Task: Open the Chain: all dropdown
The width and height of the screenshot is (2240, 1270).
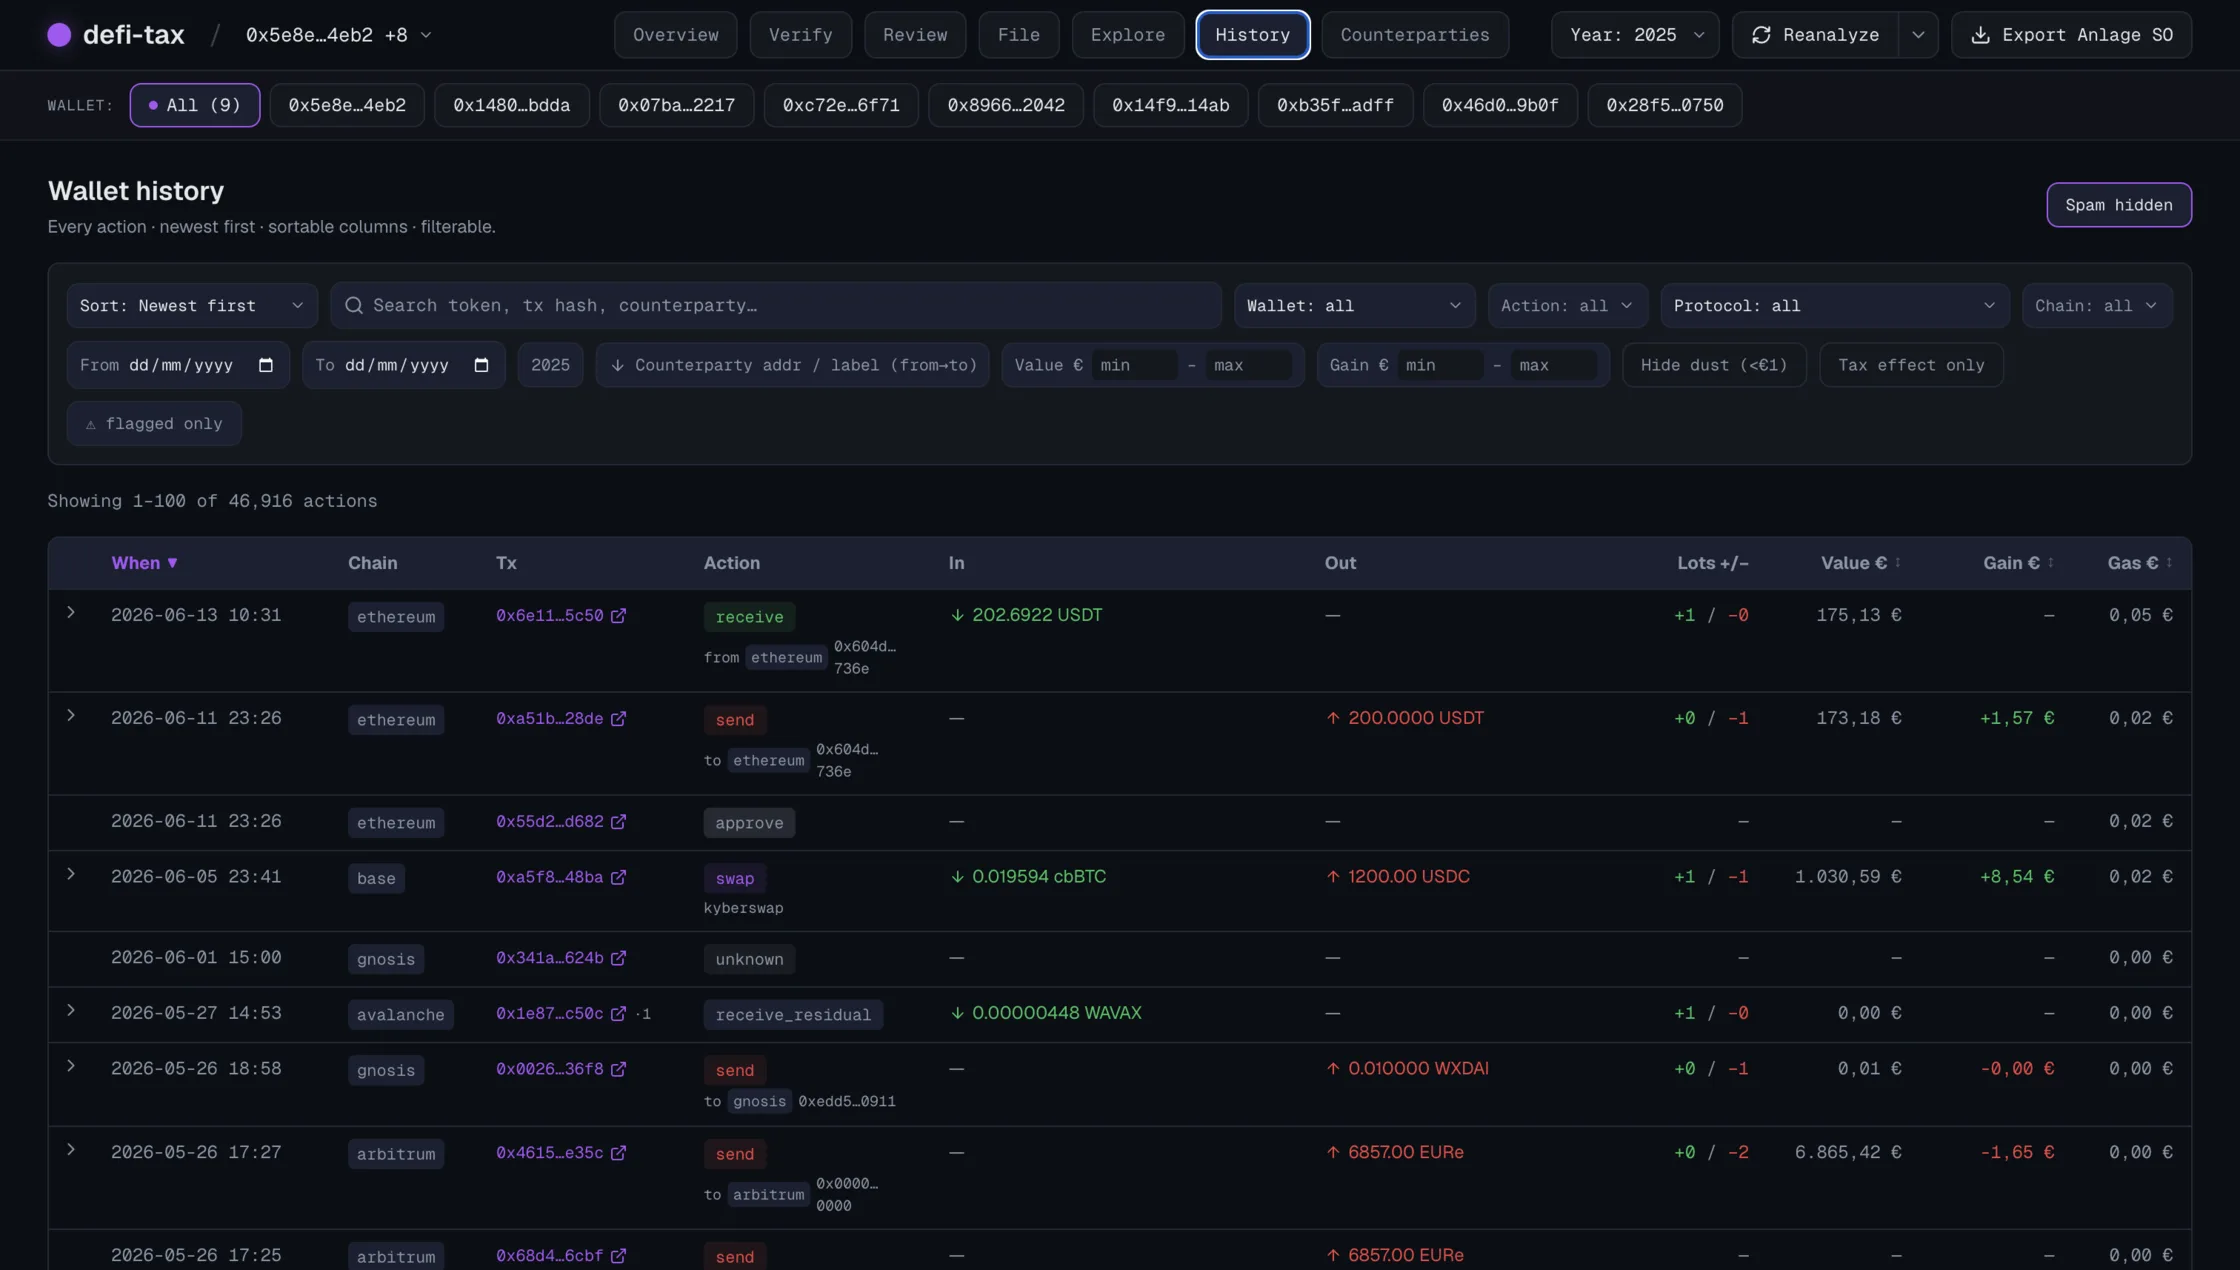Action: (x=2096, y=306)
